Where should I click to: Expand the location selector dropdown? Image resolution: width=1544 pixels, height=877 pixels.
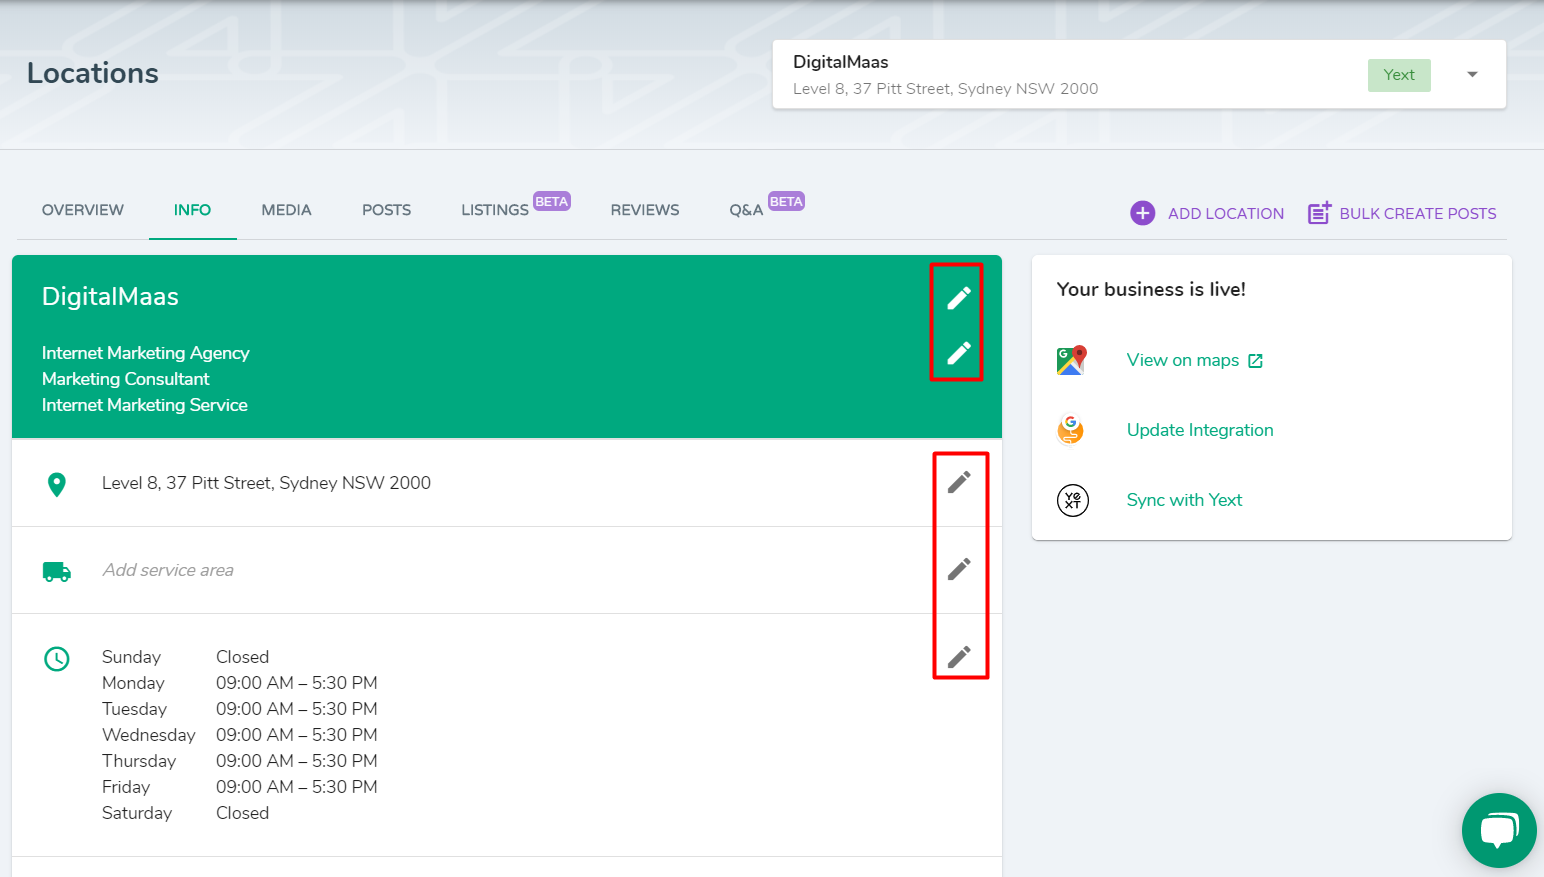click(1471, 74)
